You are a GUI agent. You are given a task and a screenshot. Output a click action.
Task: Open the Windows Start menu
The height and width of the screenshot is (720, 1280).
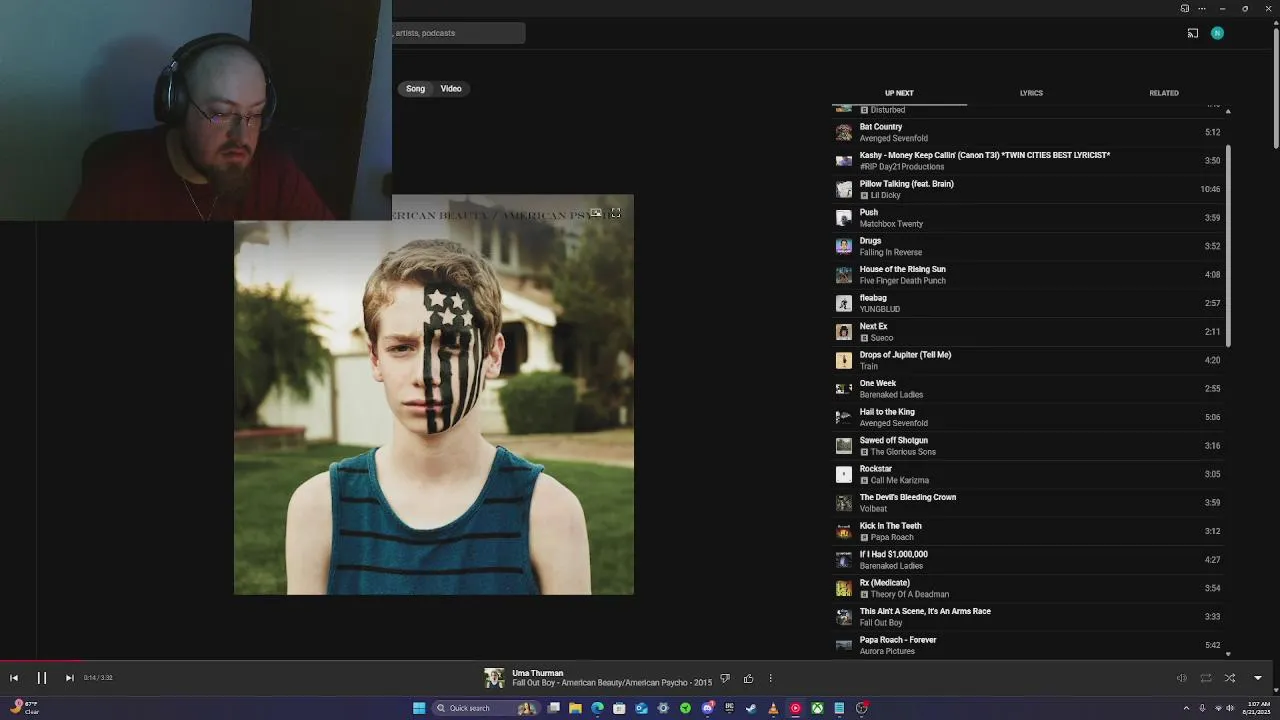(x=419, y=708)
